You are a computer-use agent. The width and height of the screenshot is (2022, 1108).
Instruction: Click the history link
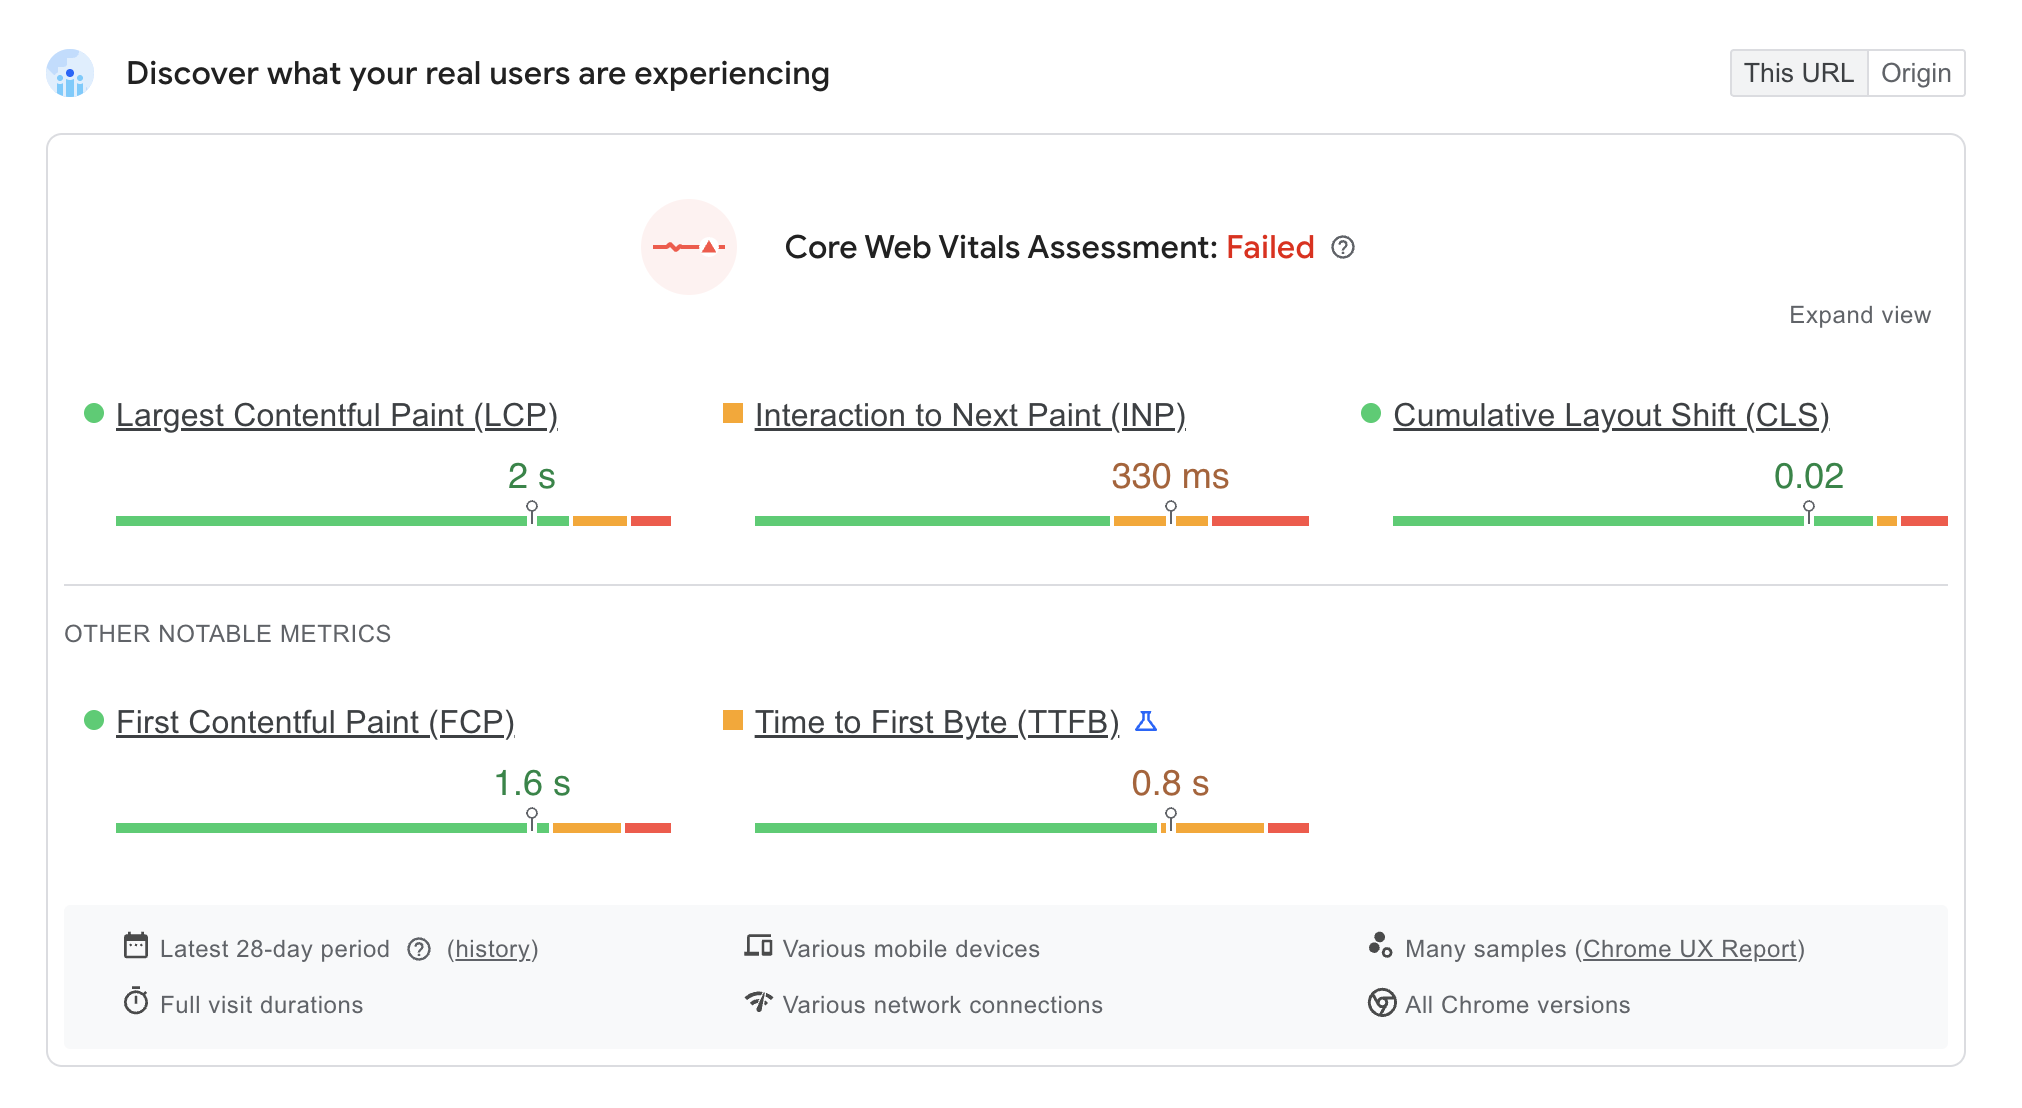tap(493, 949)
